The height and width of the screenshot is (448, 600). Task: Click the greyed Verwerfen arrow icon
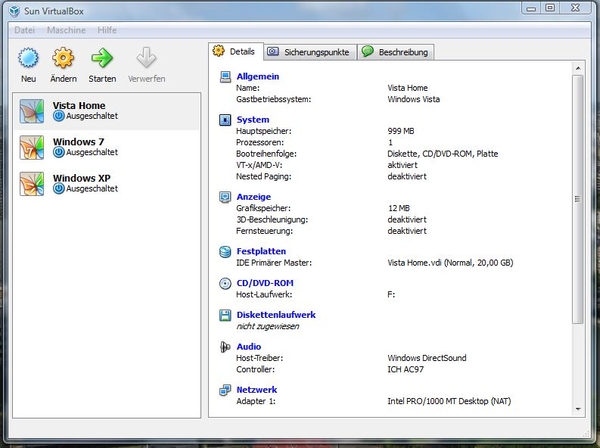tap(146, 58)
